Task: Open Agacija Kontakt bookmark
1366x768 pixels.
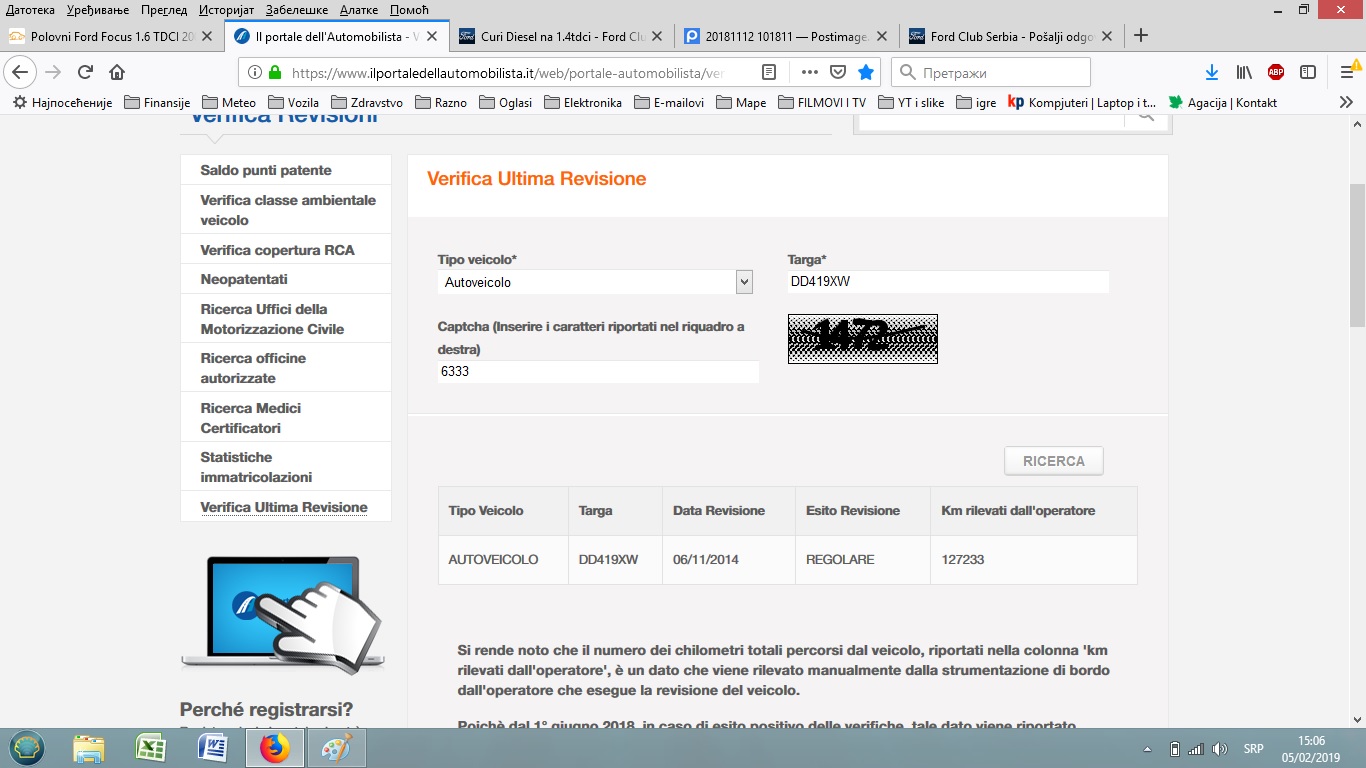Action: 1223,102
